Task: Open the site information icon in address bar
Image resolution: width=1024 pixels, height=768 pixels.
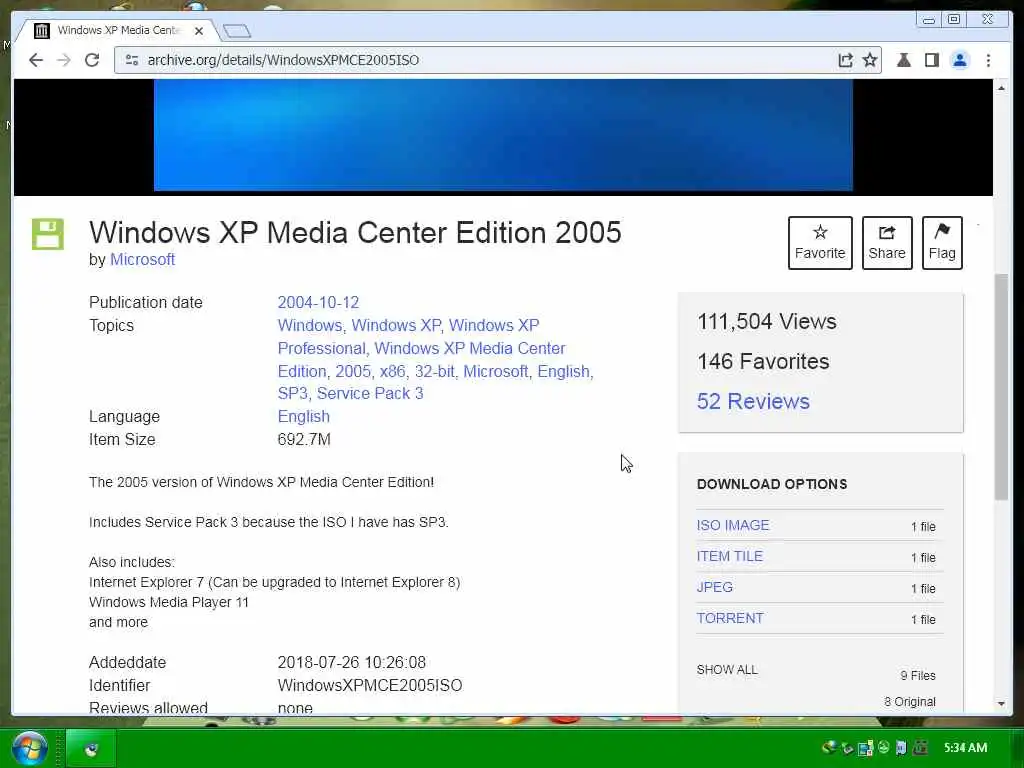Action: pyautogui.click(x=131, y=60)
